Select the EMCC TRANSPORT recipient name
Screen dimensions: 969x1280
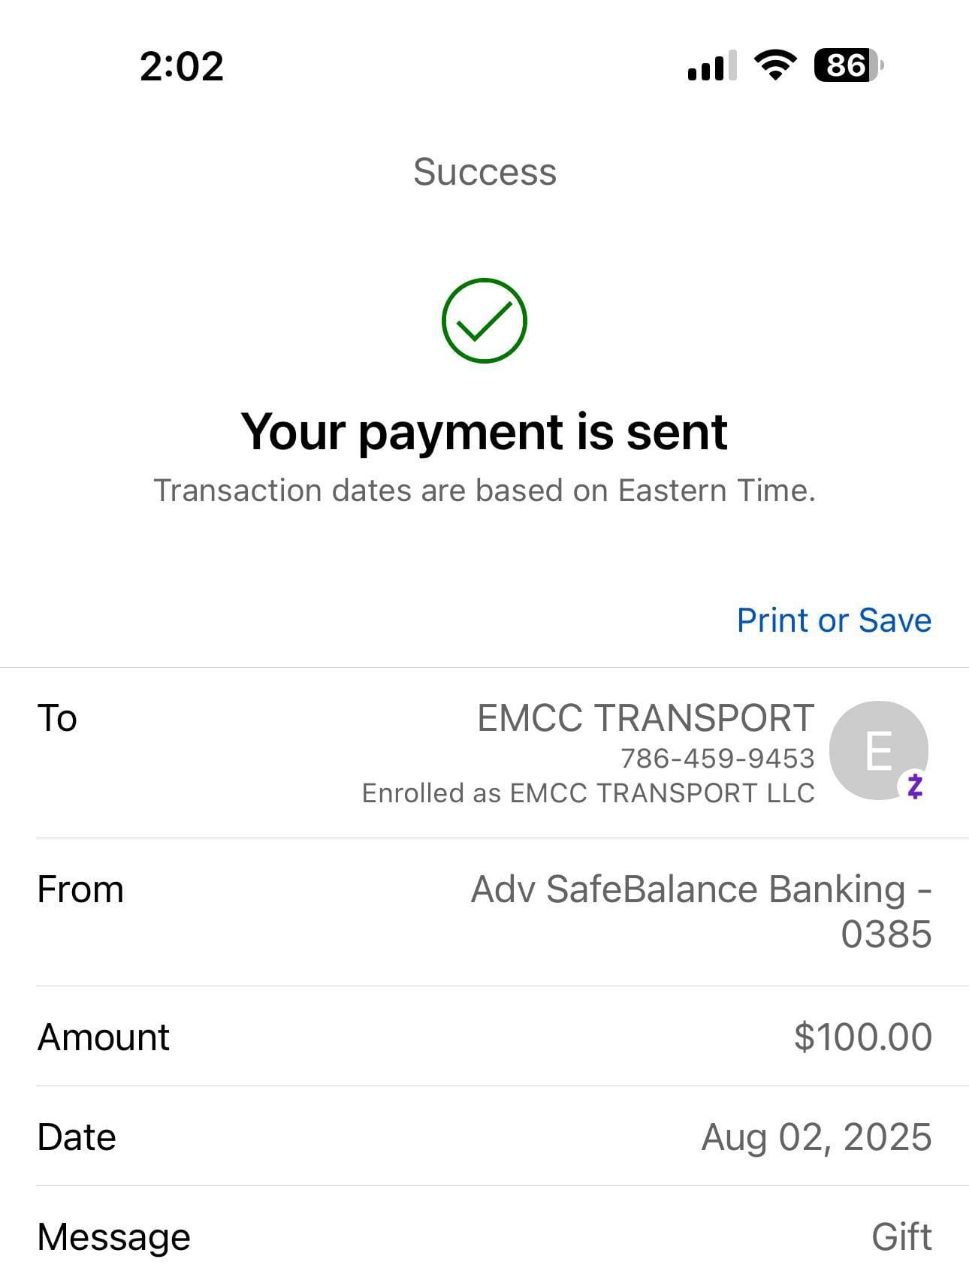tap(645, 718)
